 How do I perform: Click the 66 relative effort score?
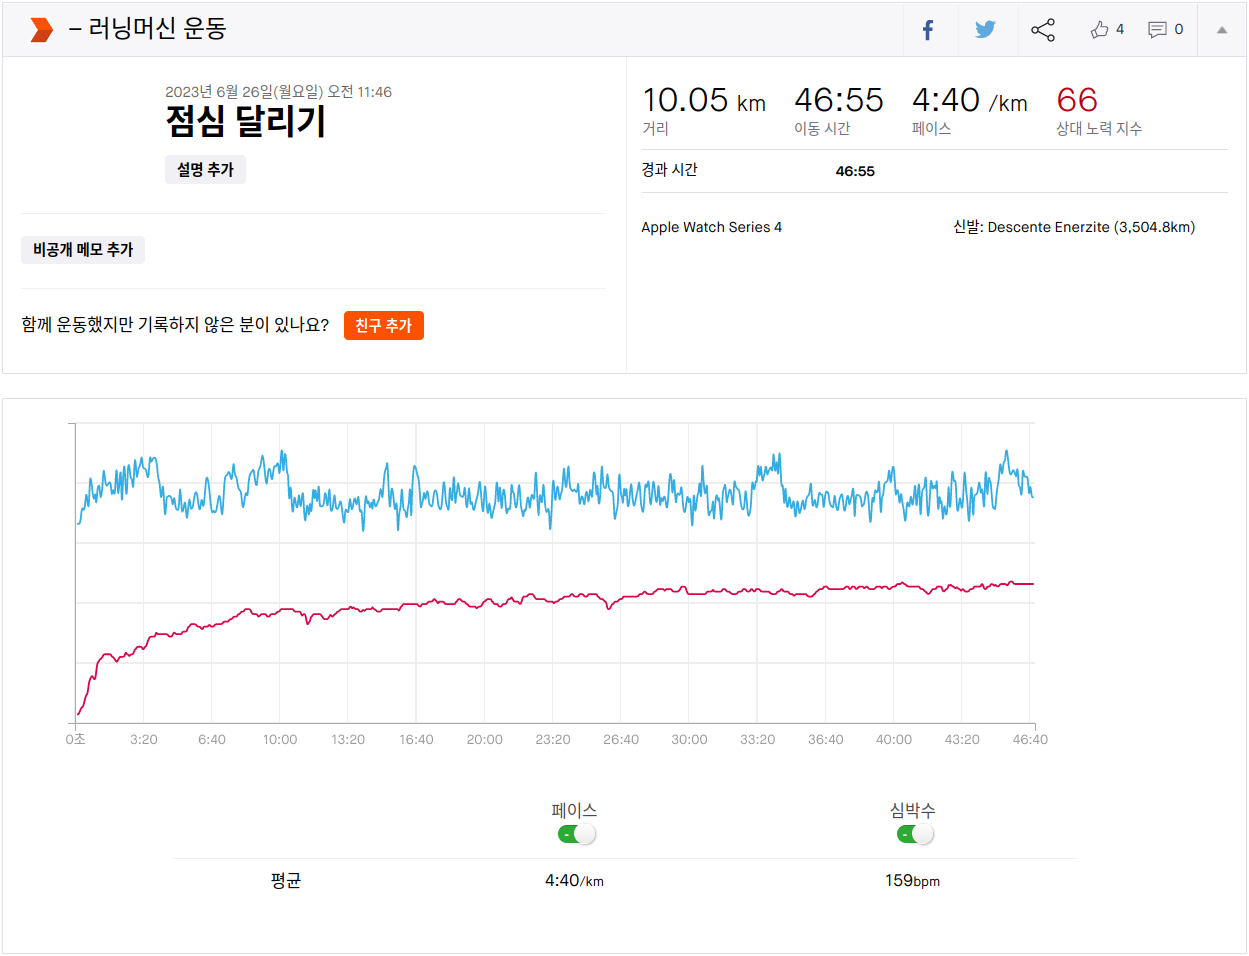(x=1077, y=100)
